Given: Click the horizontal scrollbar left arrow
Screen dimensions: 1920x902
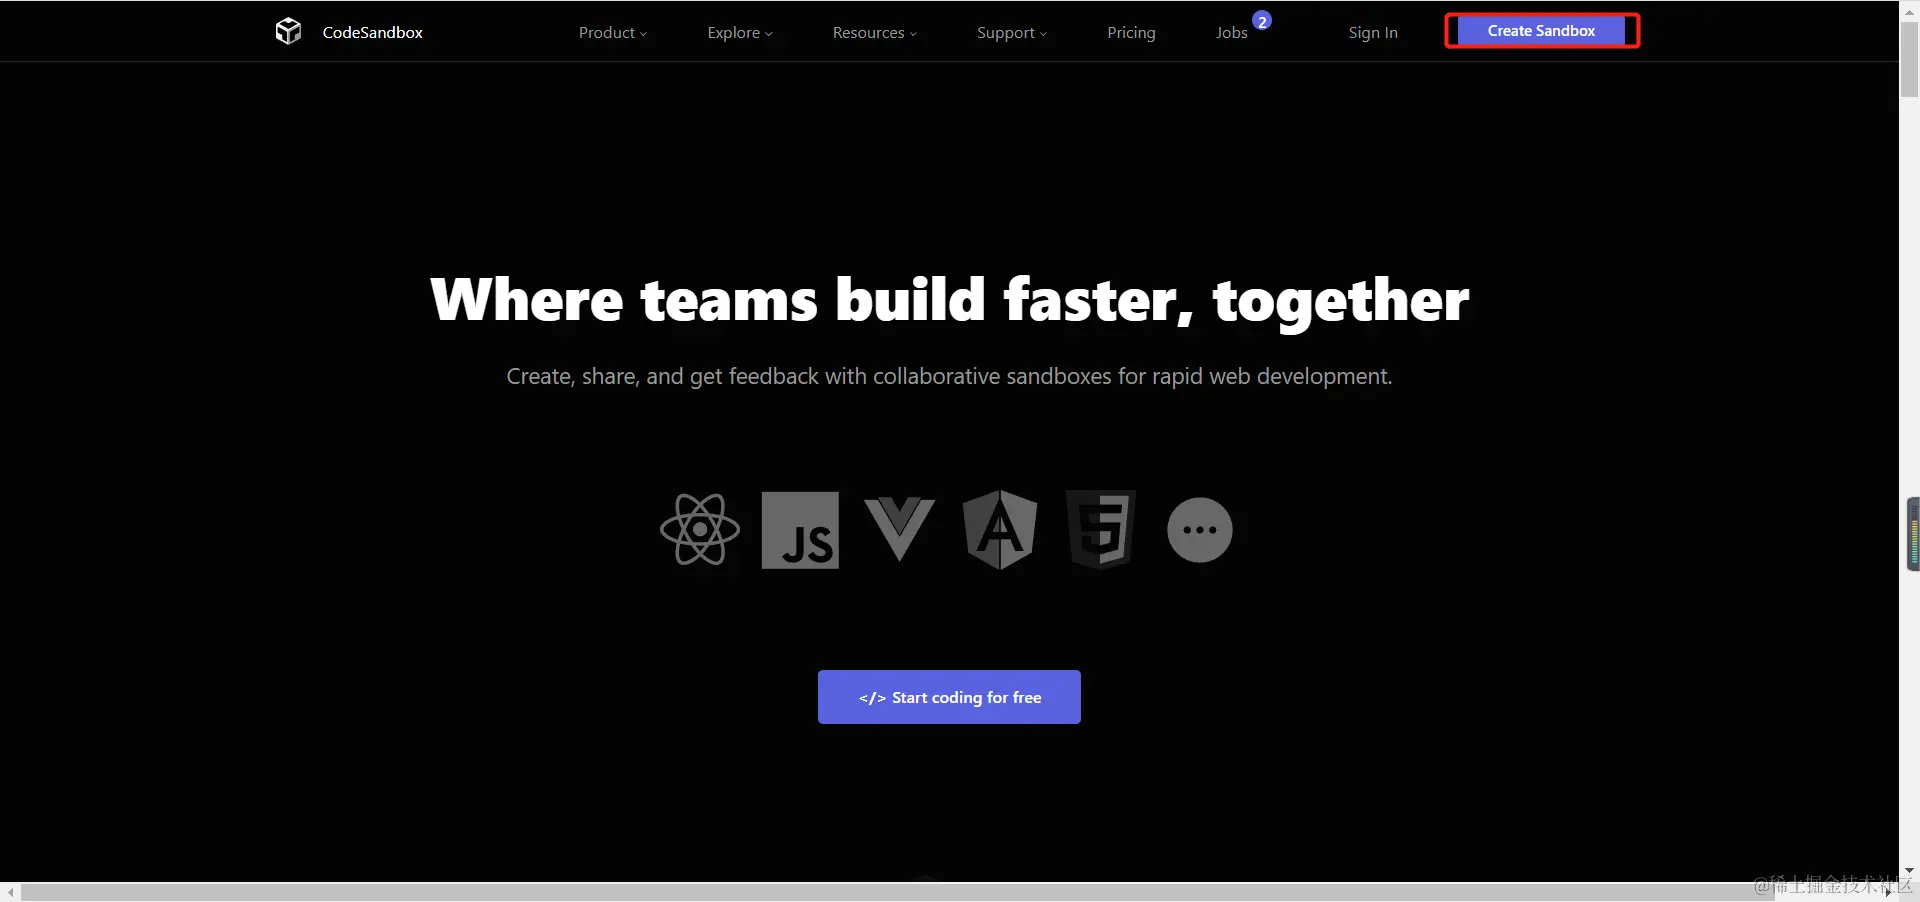Looking at the screenshot, I should tap(9, 892).
